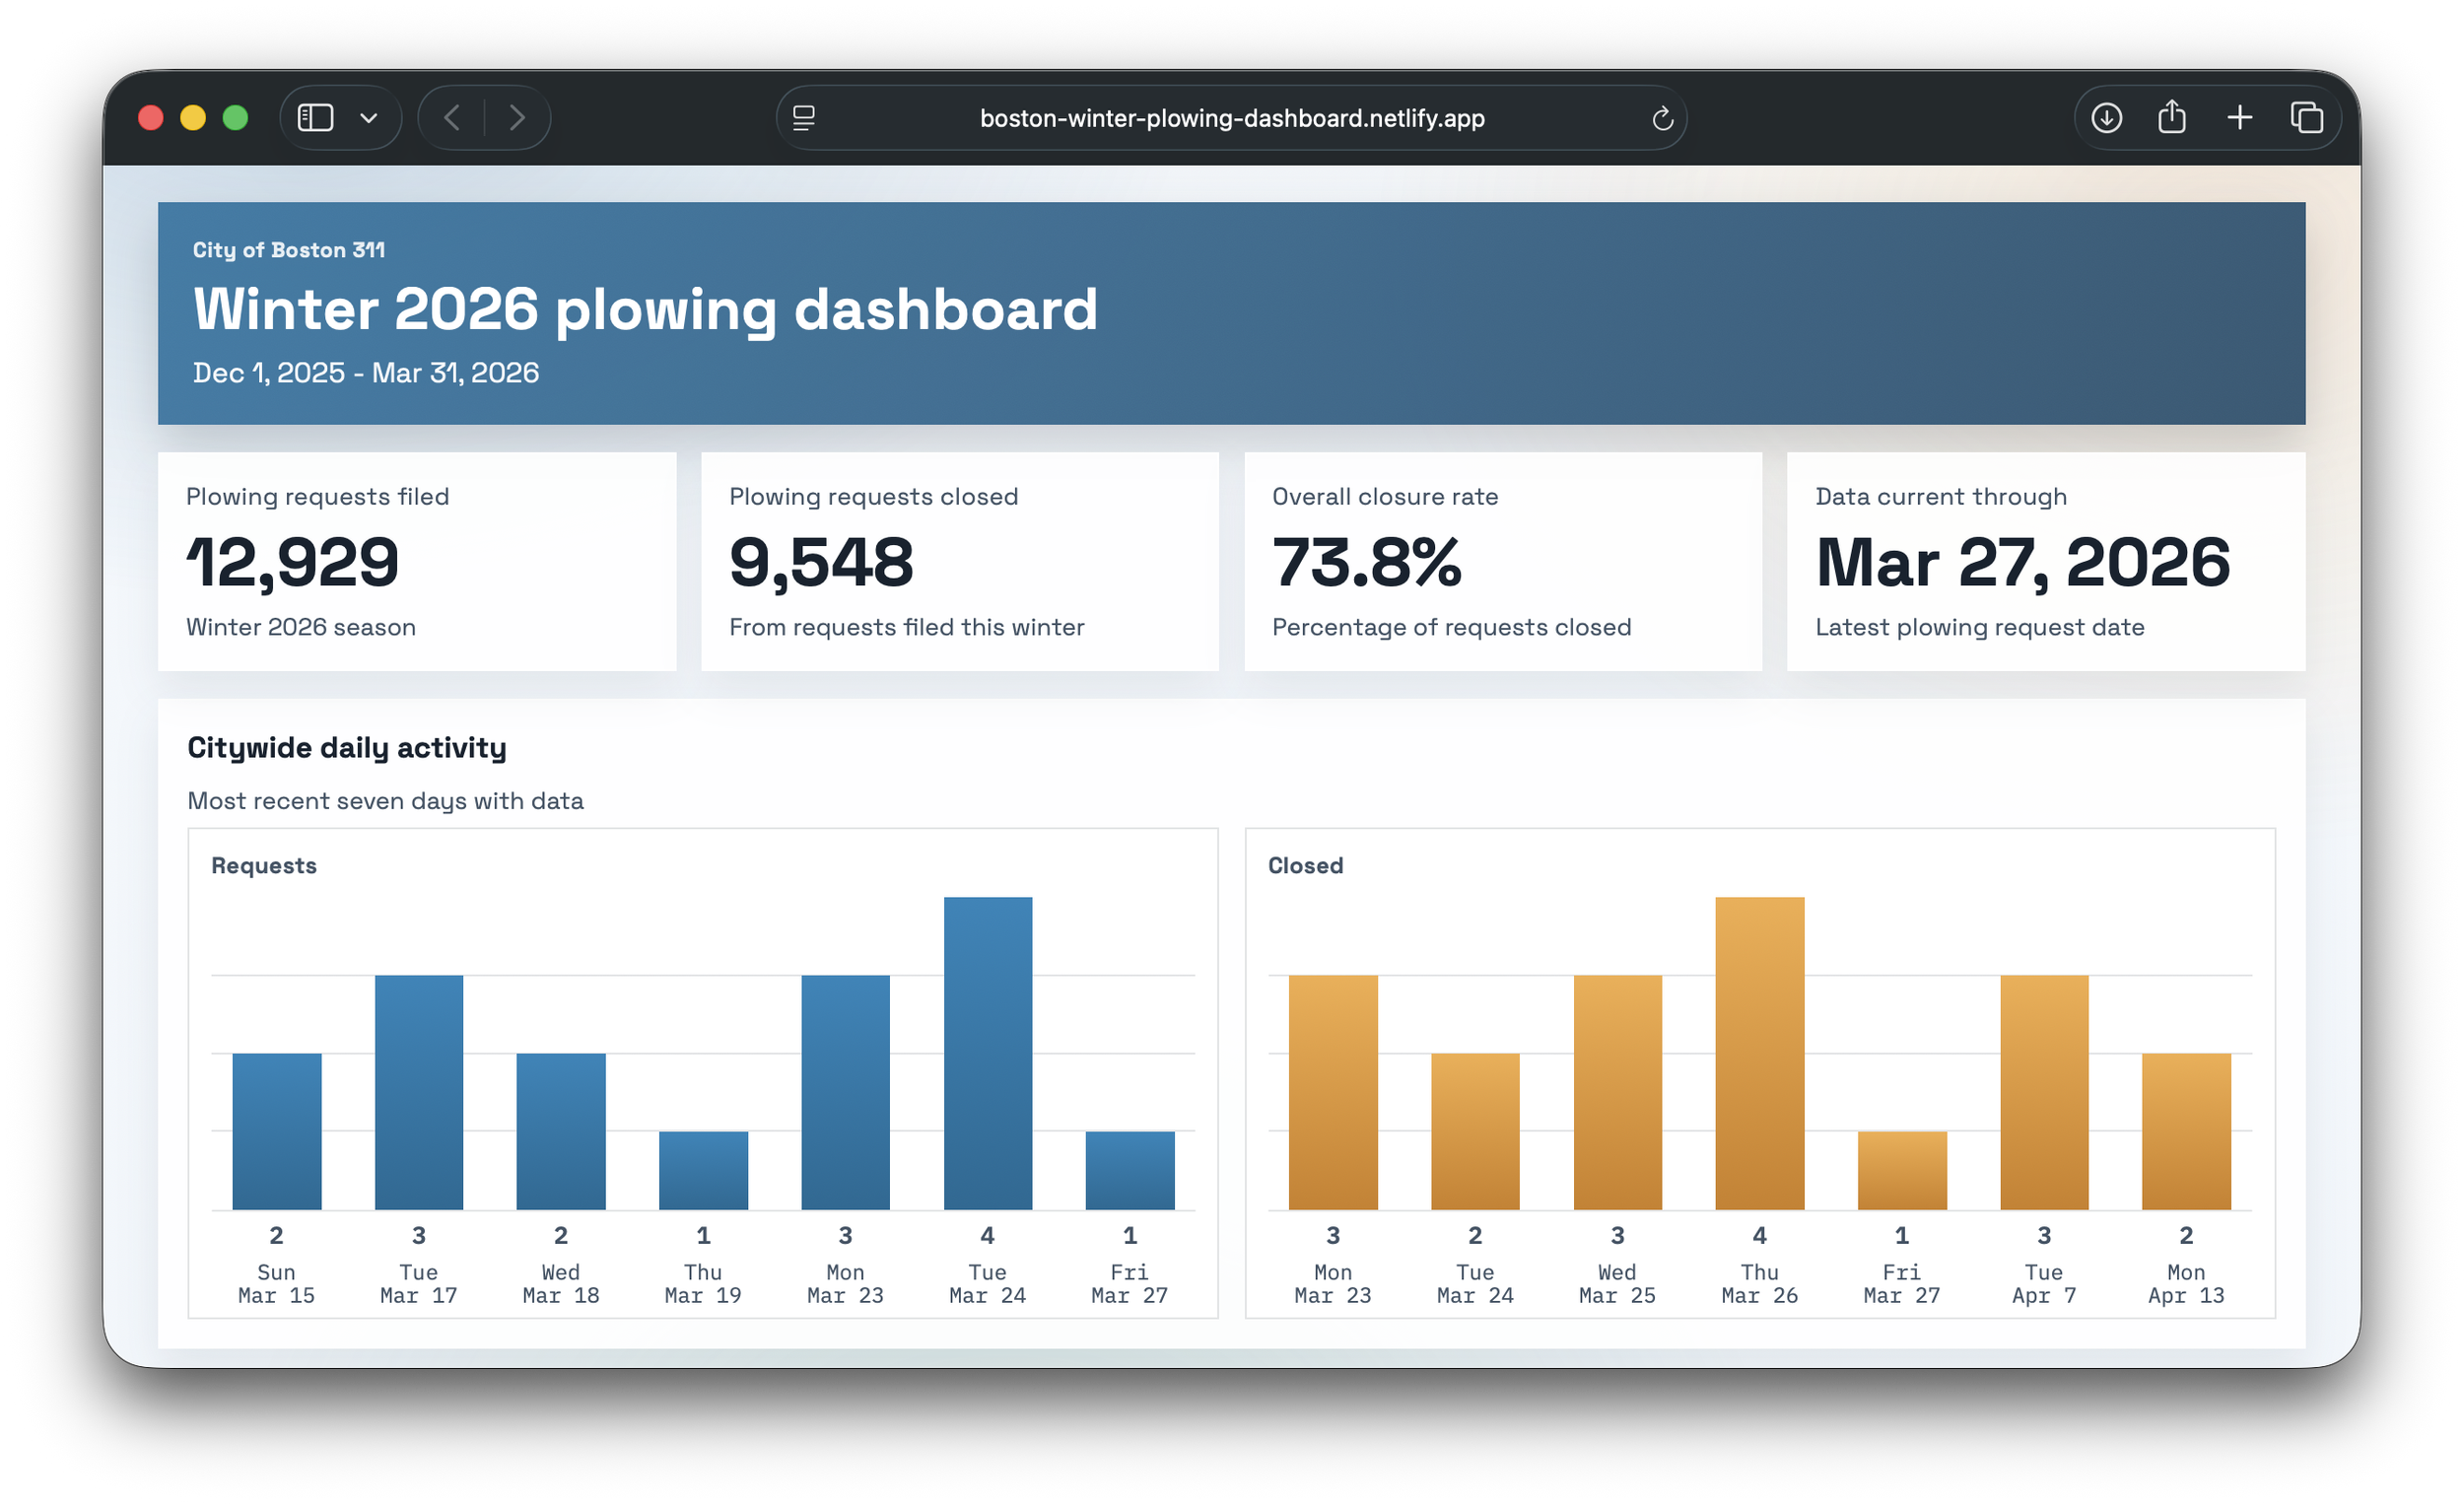
Task: Go forward using the right arrow
Action: click(x=517, y=118)
